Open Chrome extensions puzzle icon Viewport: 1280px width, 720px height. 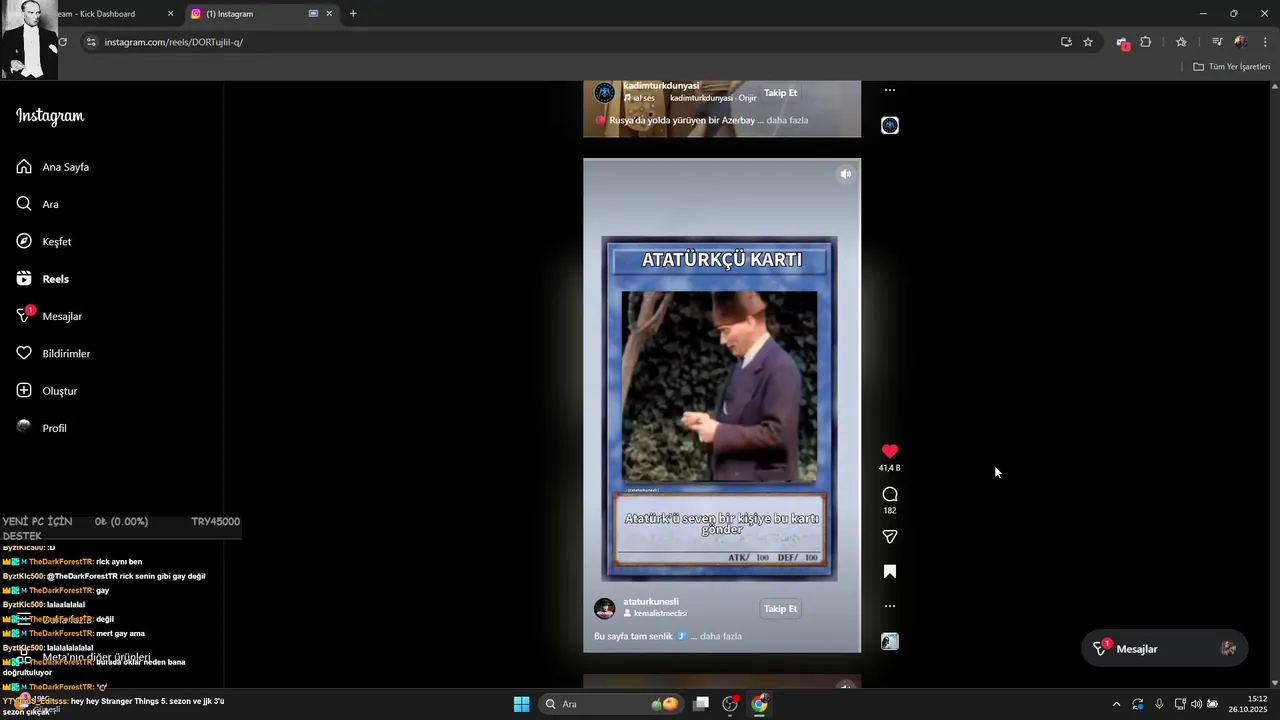tap(1146, 42)
